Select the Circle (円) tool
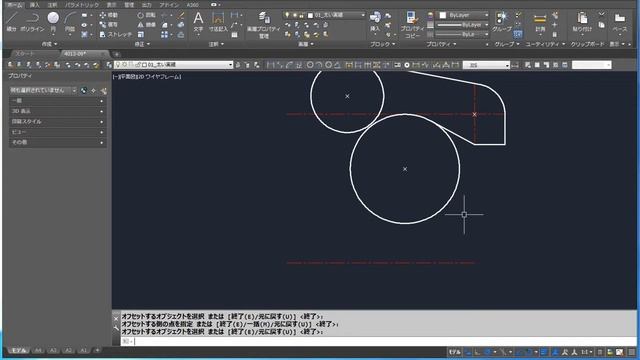 (53, 21)
